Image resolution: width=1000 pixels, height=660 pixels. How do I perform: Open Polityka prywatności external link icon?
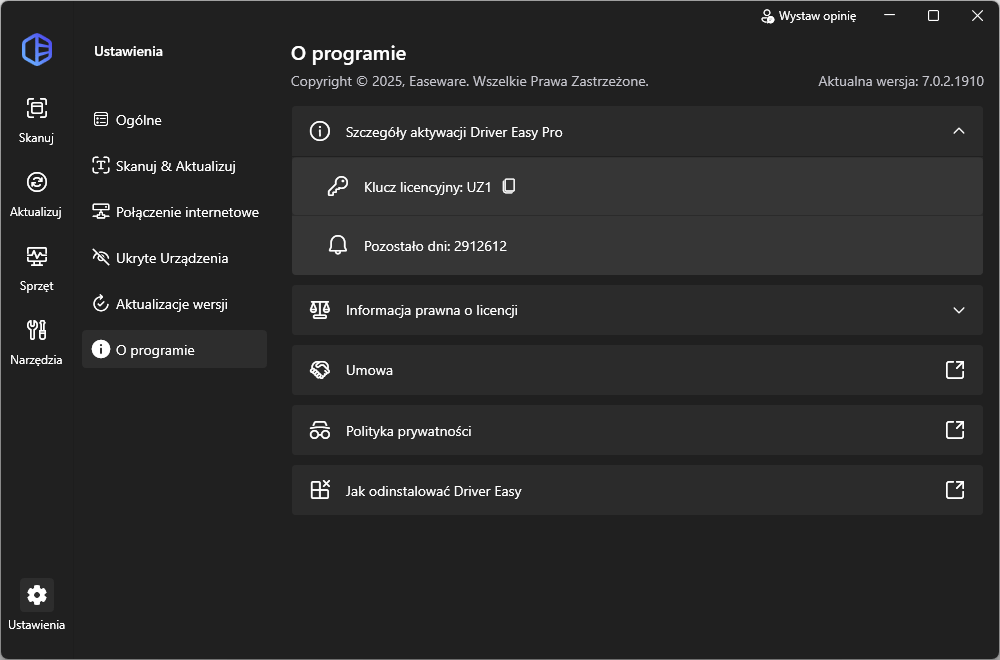(955, 430)
